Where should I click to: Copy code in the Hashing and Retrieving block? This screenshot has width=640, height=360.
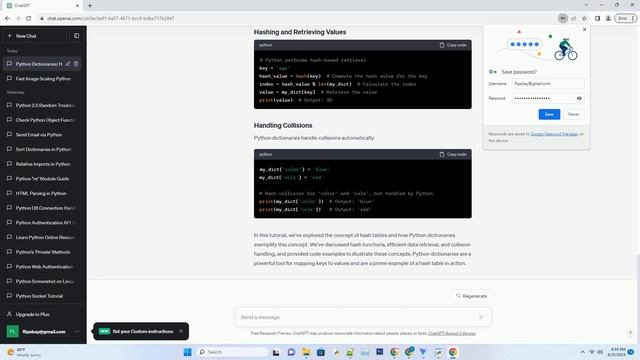(x=453, y=45)
